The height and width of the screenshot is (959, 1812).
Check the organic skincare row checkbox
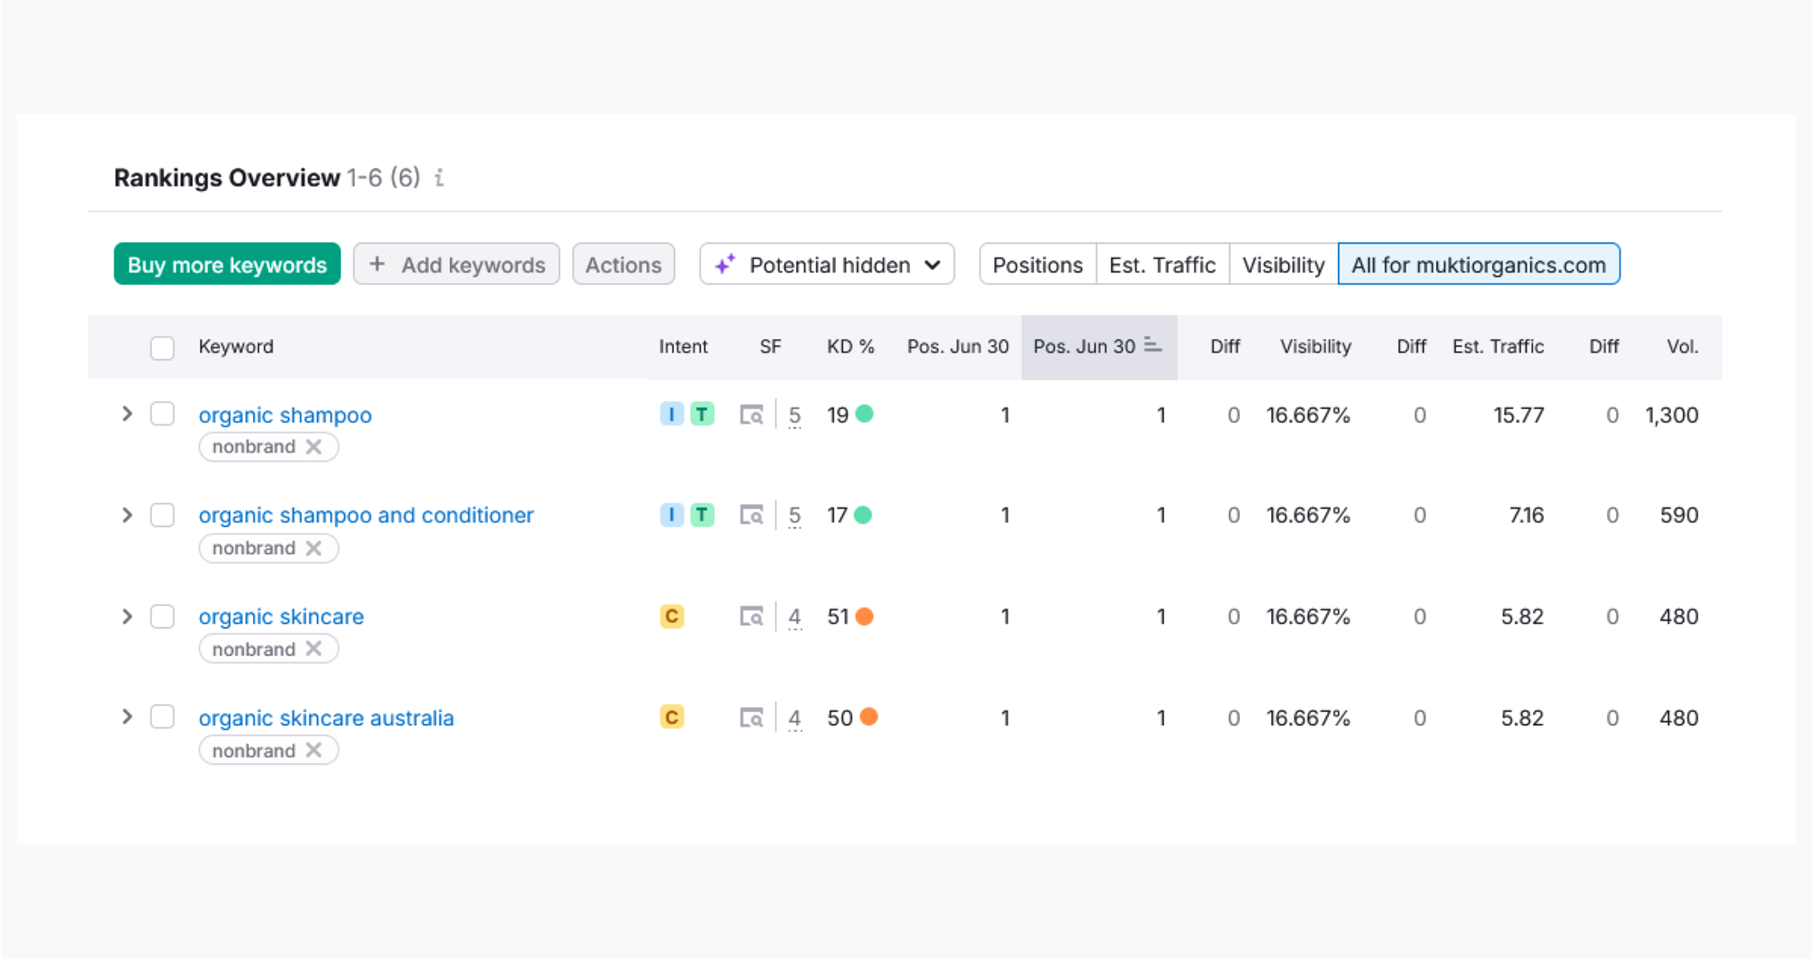point(162,616)
